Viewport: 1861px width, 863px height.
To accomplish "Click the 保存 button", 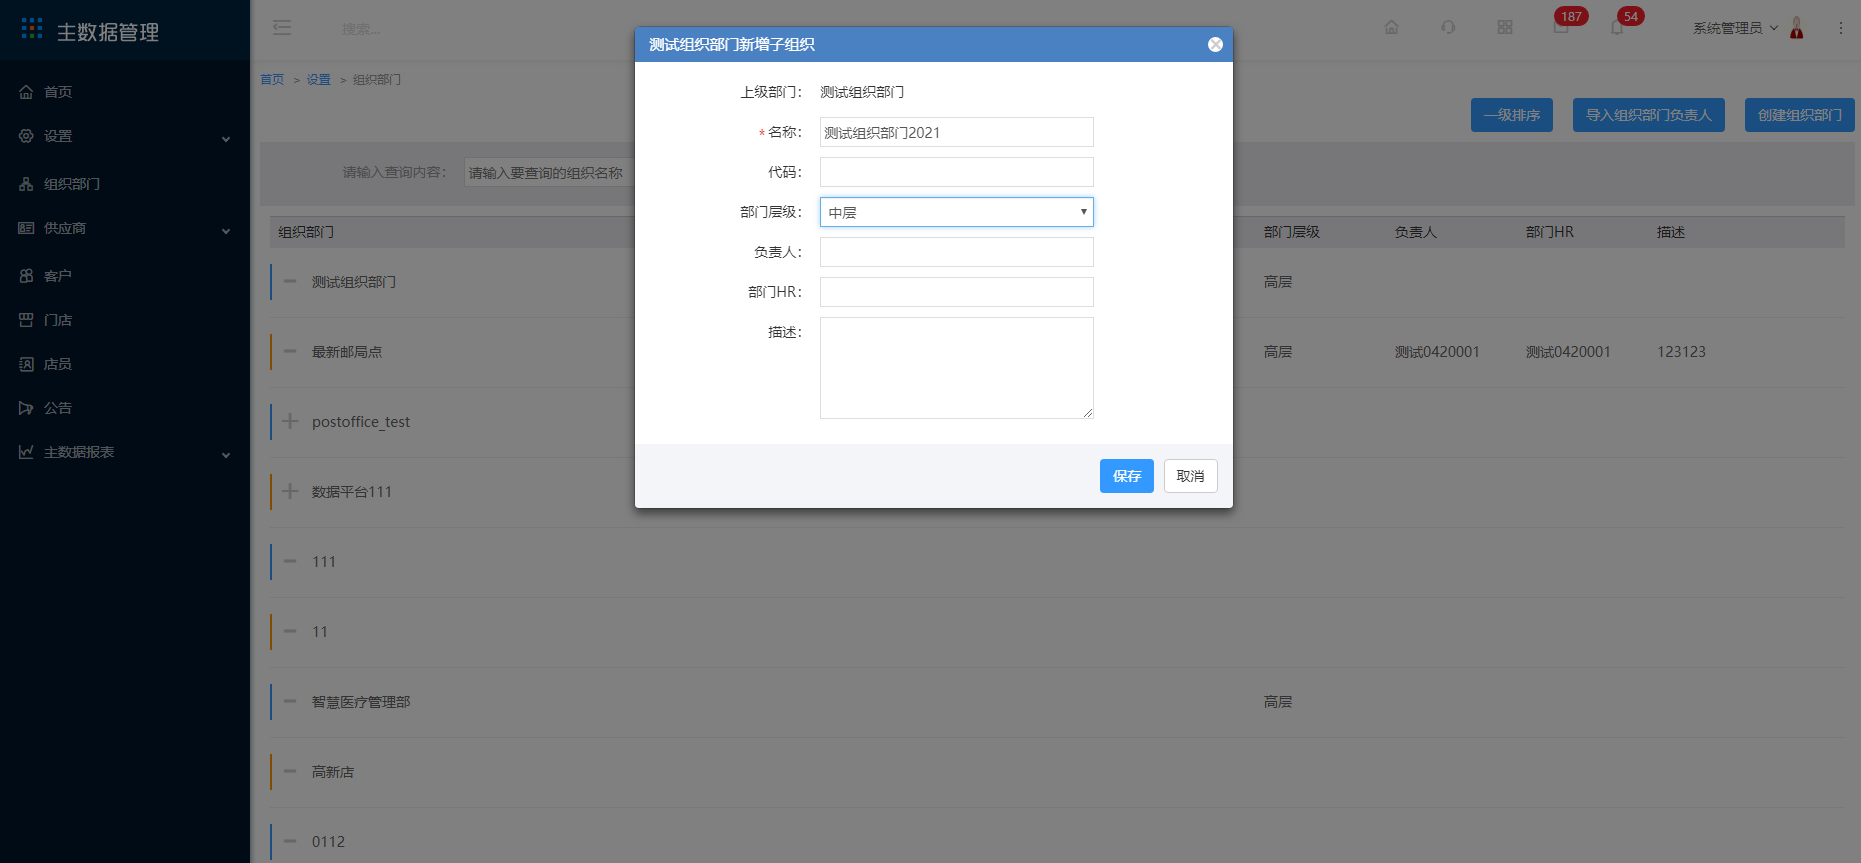I will click(1127, 476).
